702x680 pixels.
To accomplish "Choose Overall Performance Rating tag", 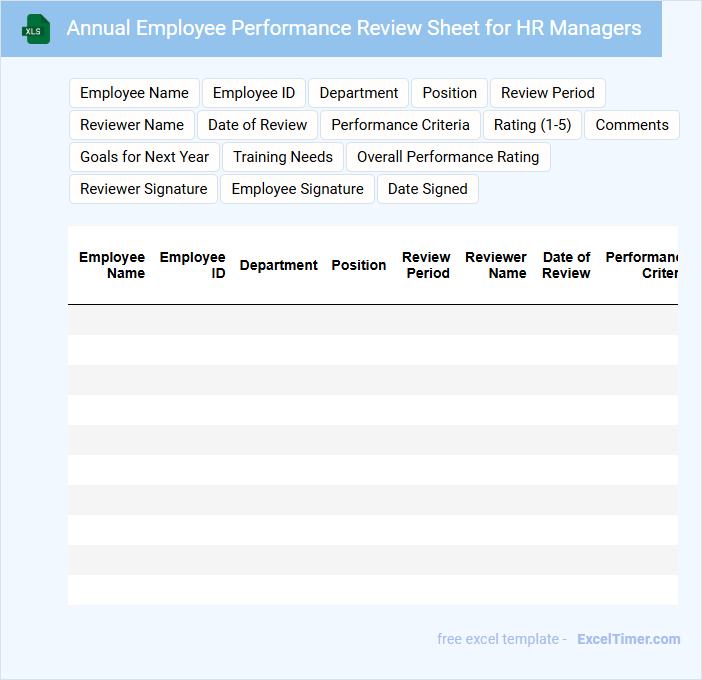I will 448,157.
